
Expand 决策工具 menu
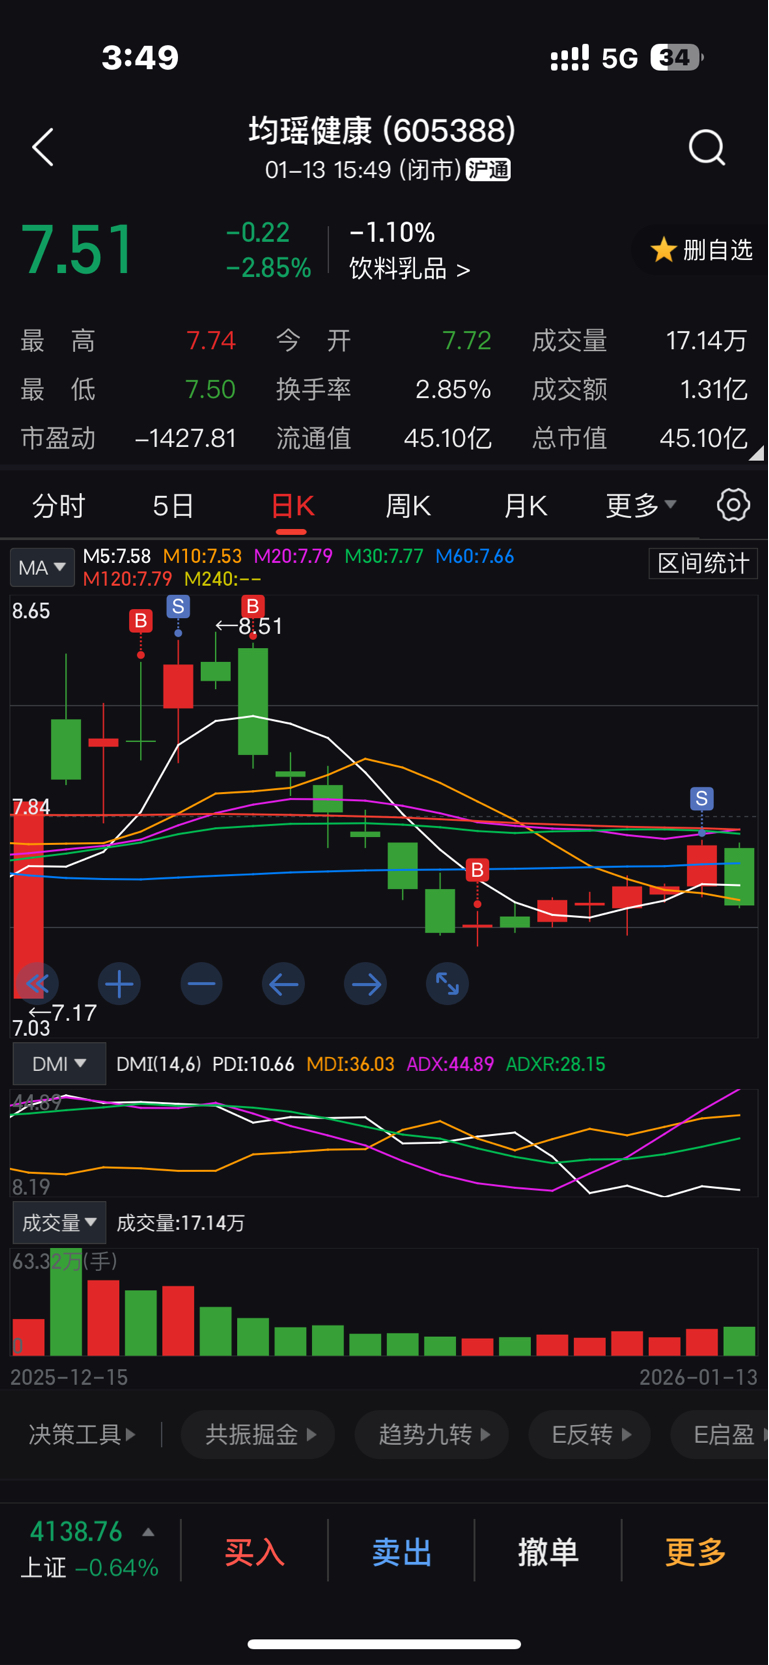83,1435
